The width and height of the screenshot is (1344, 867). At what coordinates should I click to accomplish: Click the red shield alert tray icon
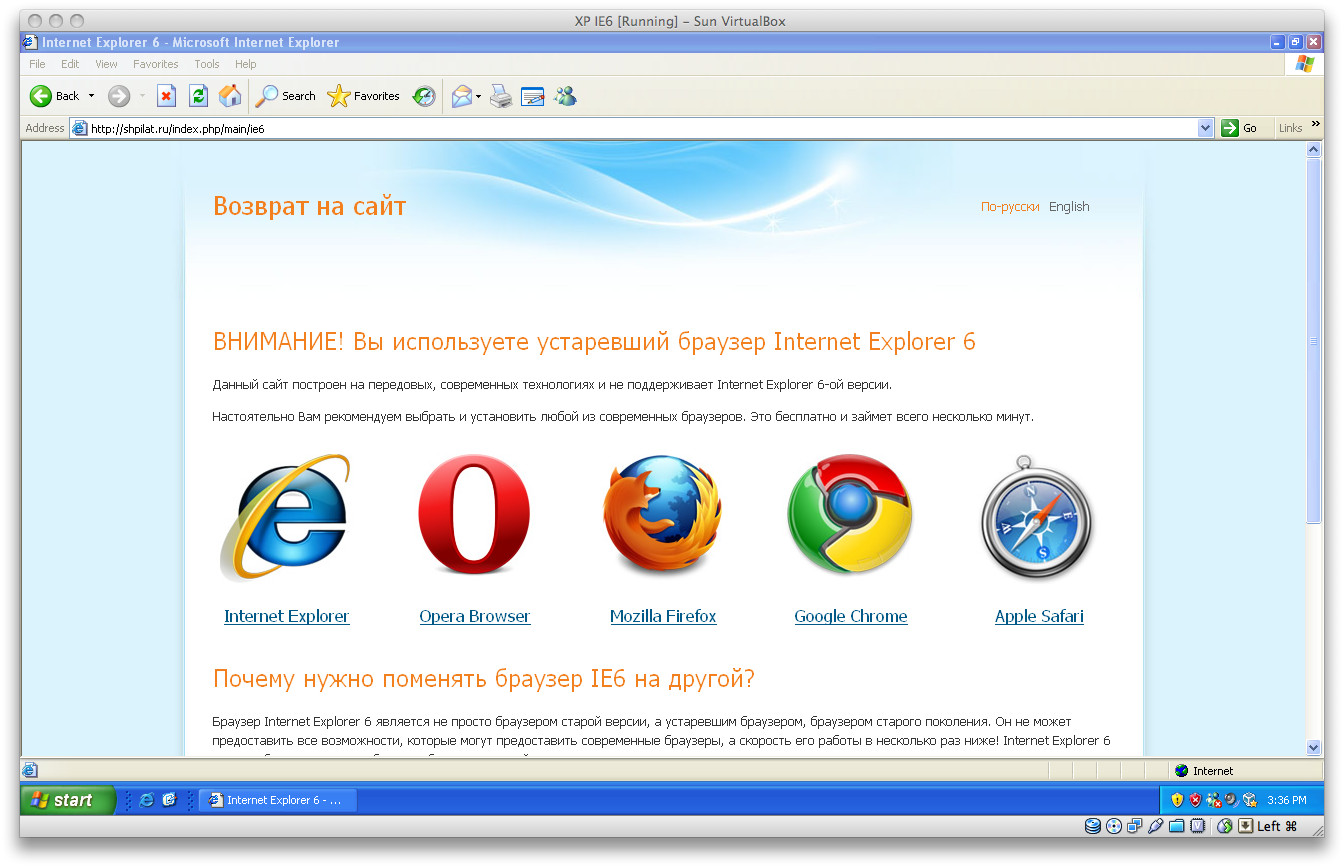pyautogui.click(x=1195, y=800)
